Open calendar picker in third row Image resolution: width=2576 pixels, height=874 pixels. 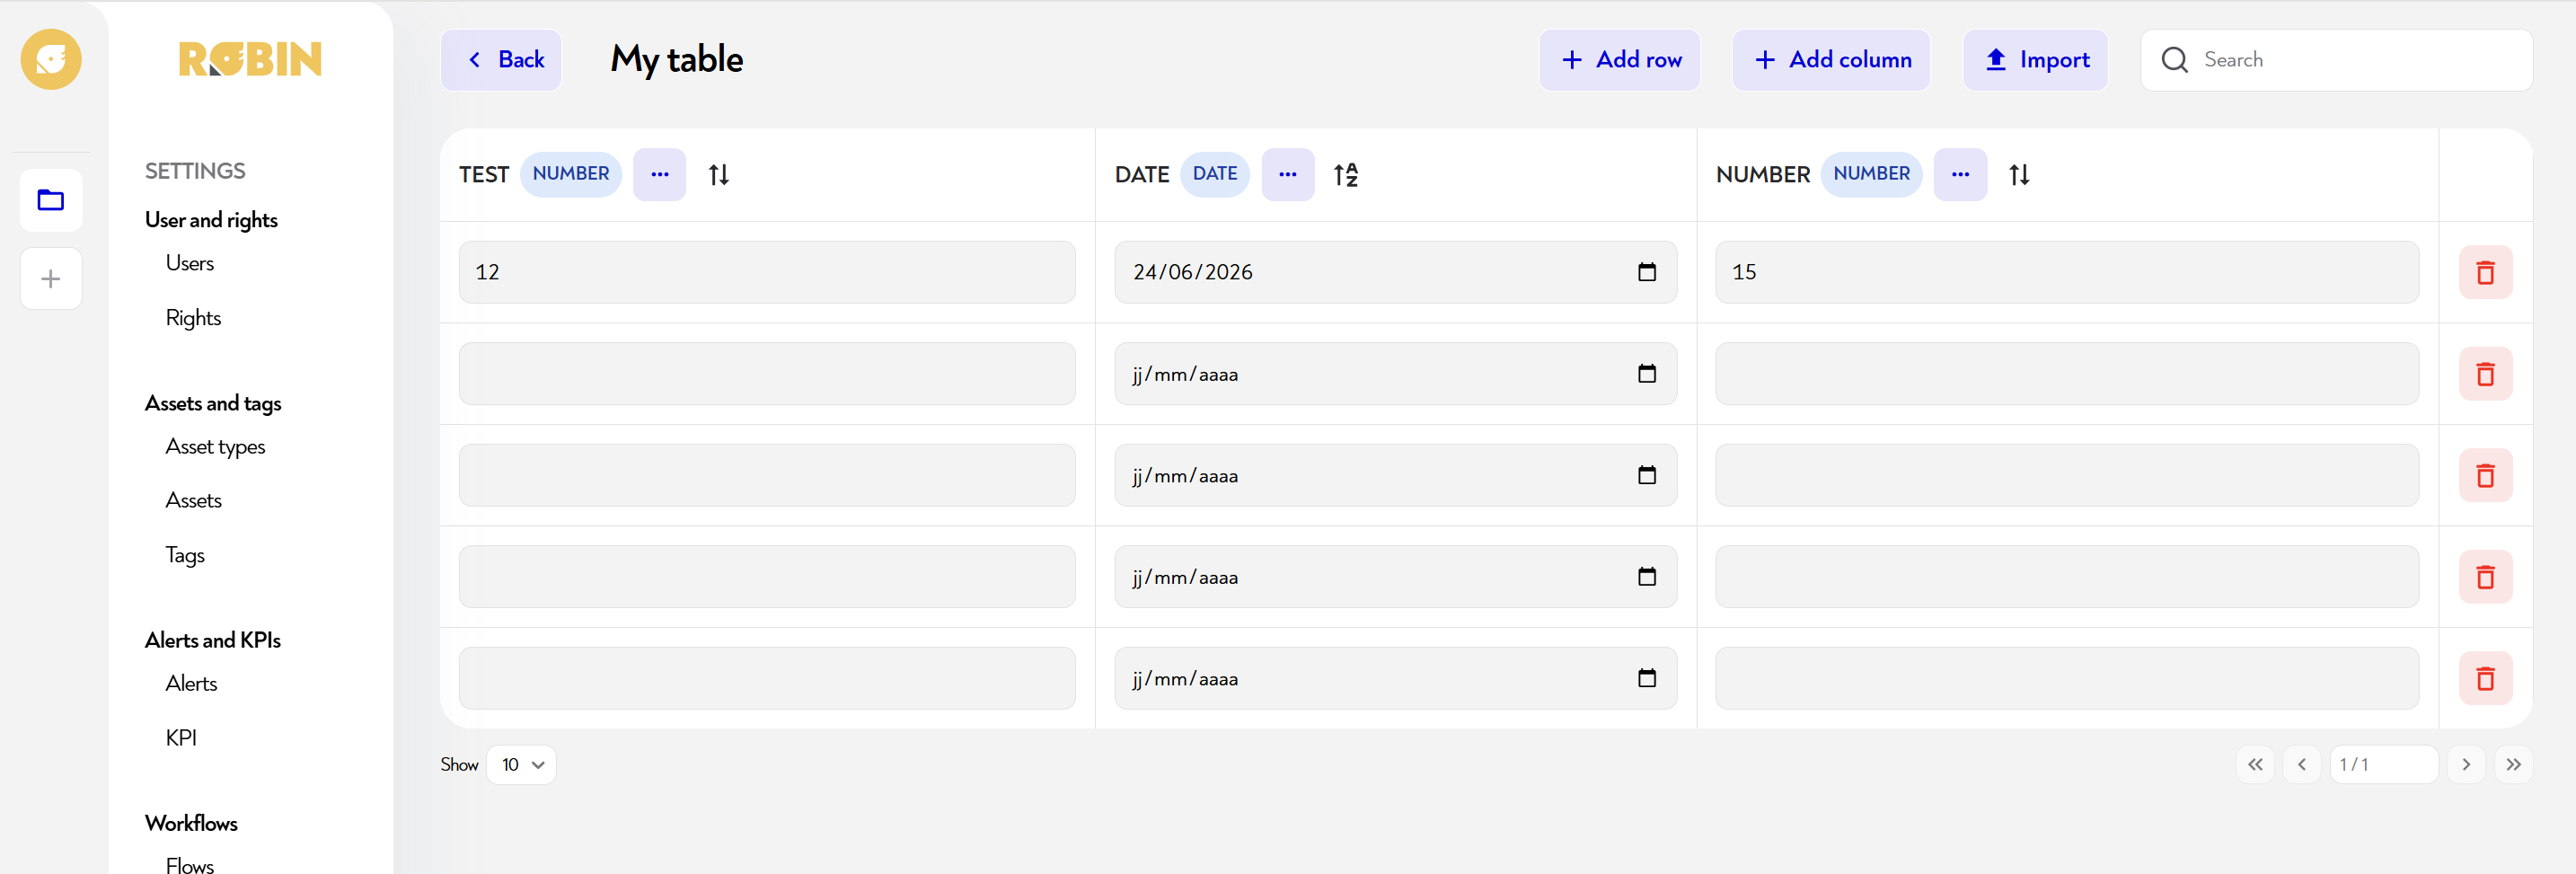[x=1646, y=475]
